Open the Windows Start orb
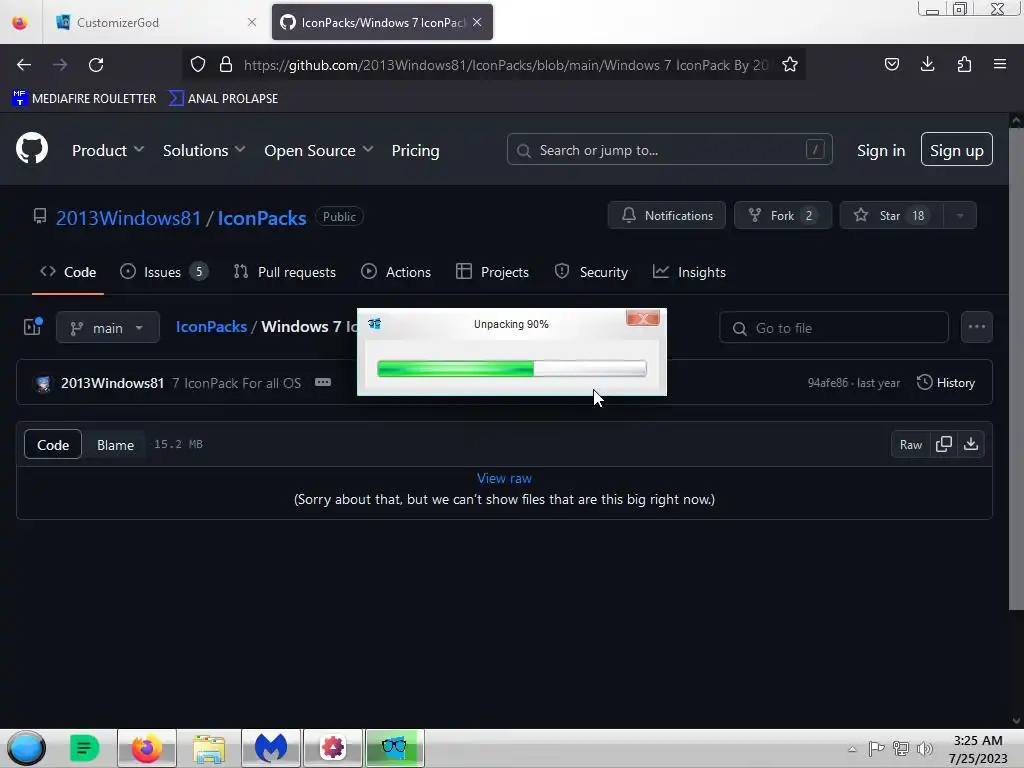This screenshot has width=1024, height=768. (x=26, y=748)
